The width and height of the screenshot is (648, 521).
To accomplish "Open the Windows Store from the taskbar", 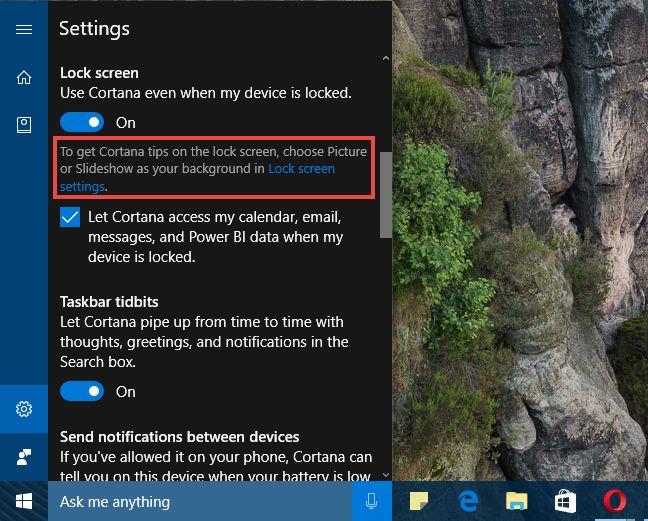I will tap(565, 501).
